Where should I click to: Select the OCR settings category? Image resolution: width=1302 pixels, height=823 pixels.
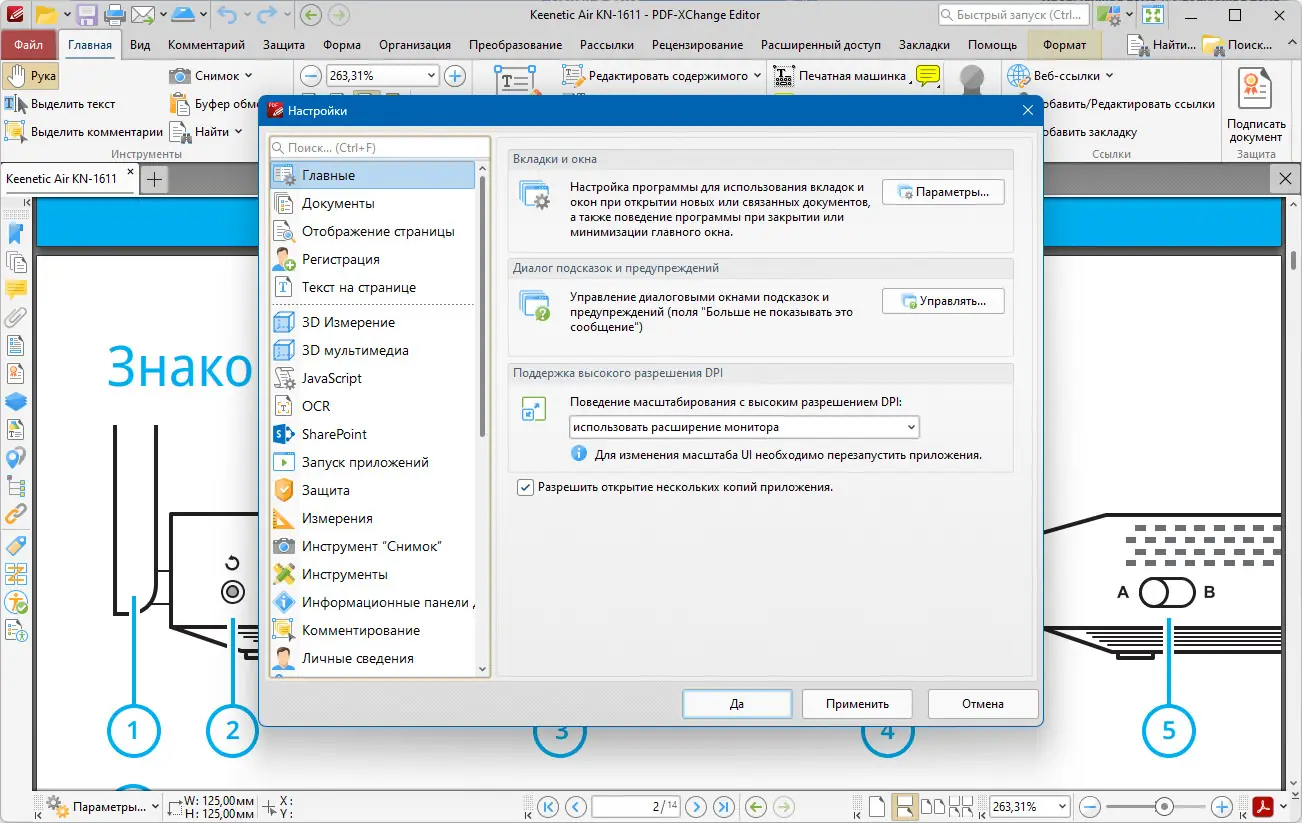coord(372,406)
